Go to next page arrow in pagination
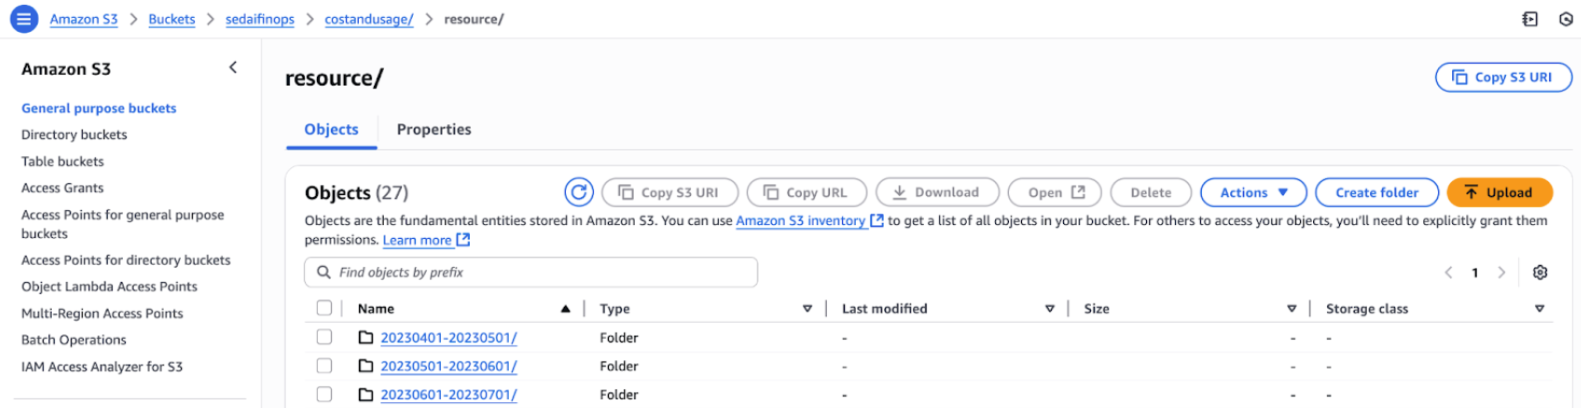This screenshot has height=408, width=1581. tap(1501, 272)
